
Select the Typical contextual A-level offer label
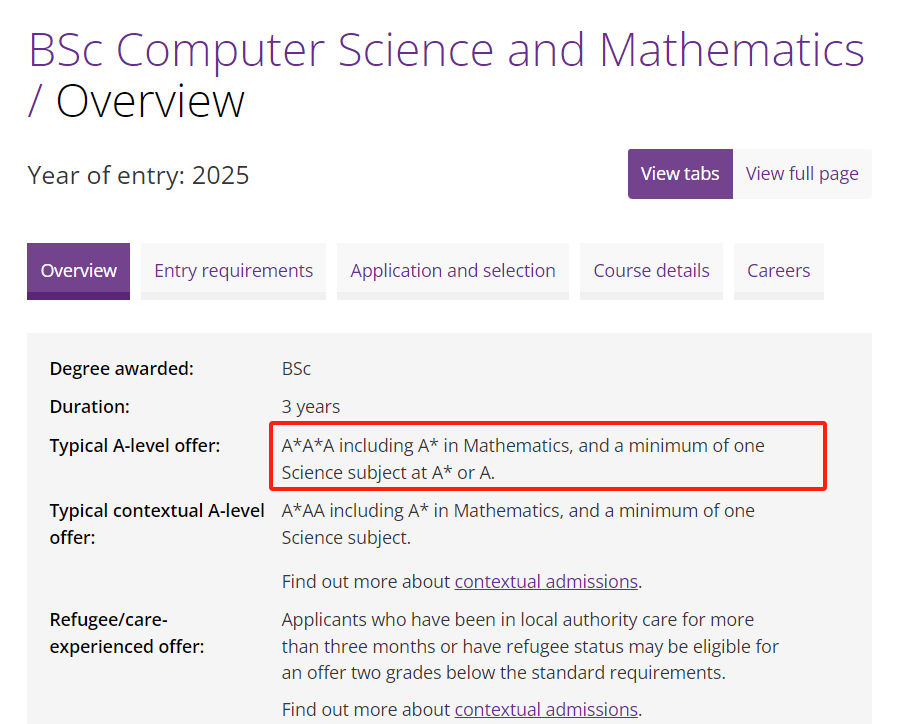(157, 524)
